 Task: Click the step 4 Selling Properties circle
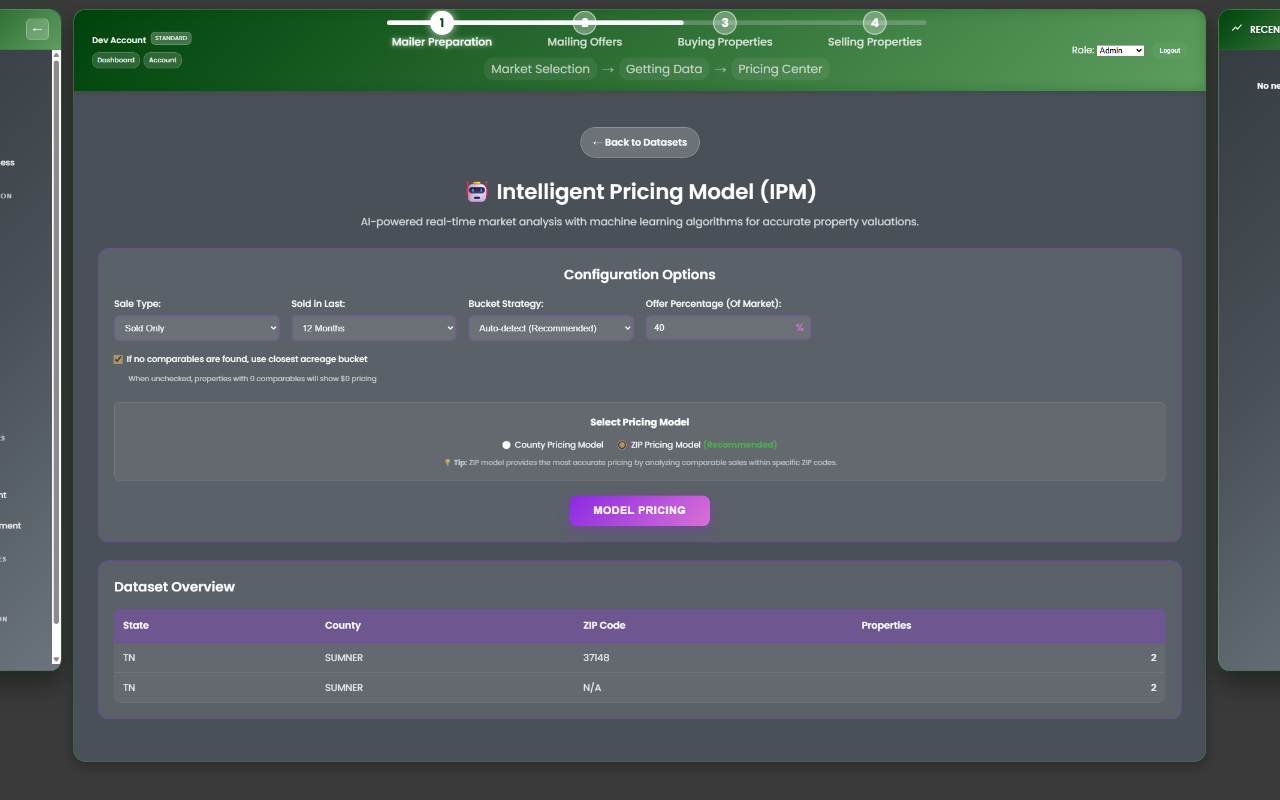[874, 23]
